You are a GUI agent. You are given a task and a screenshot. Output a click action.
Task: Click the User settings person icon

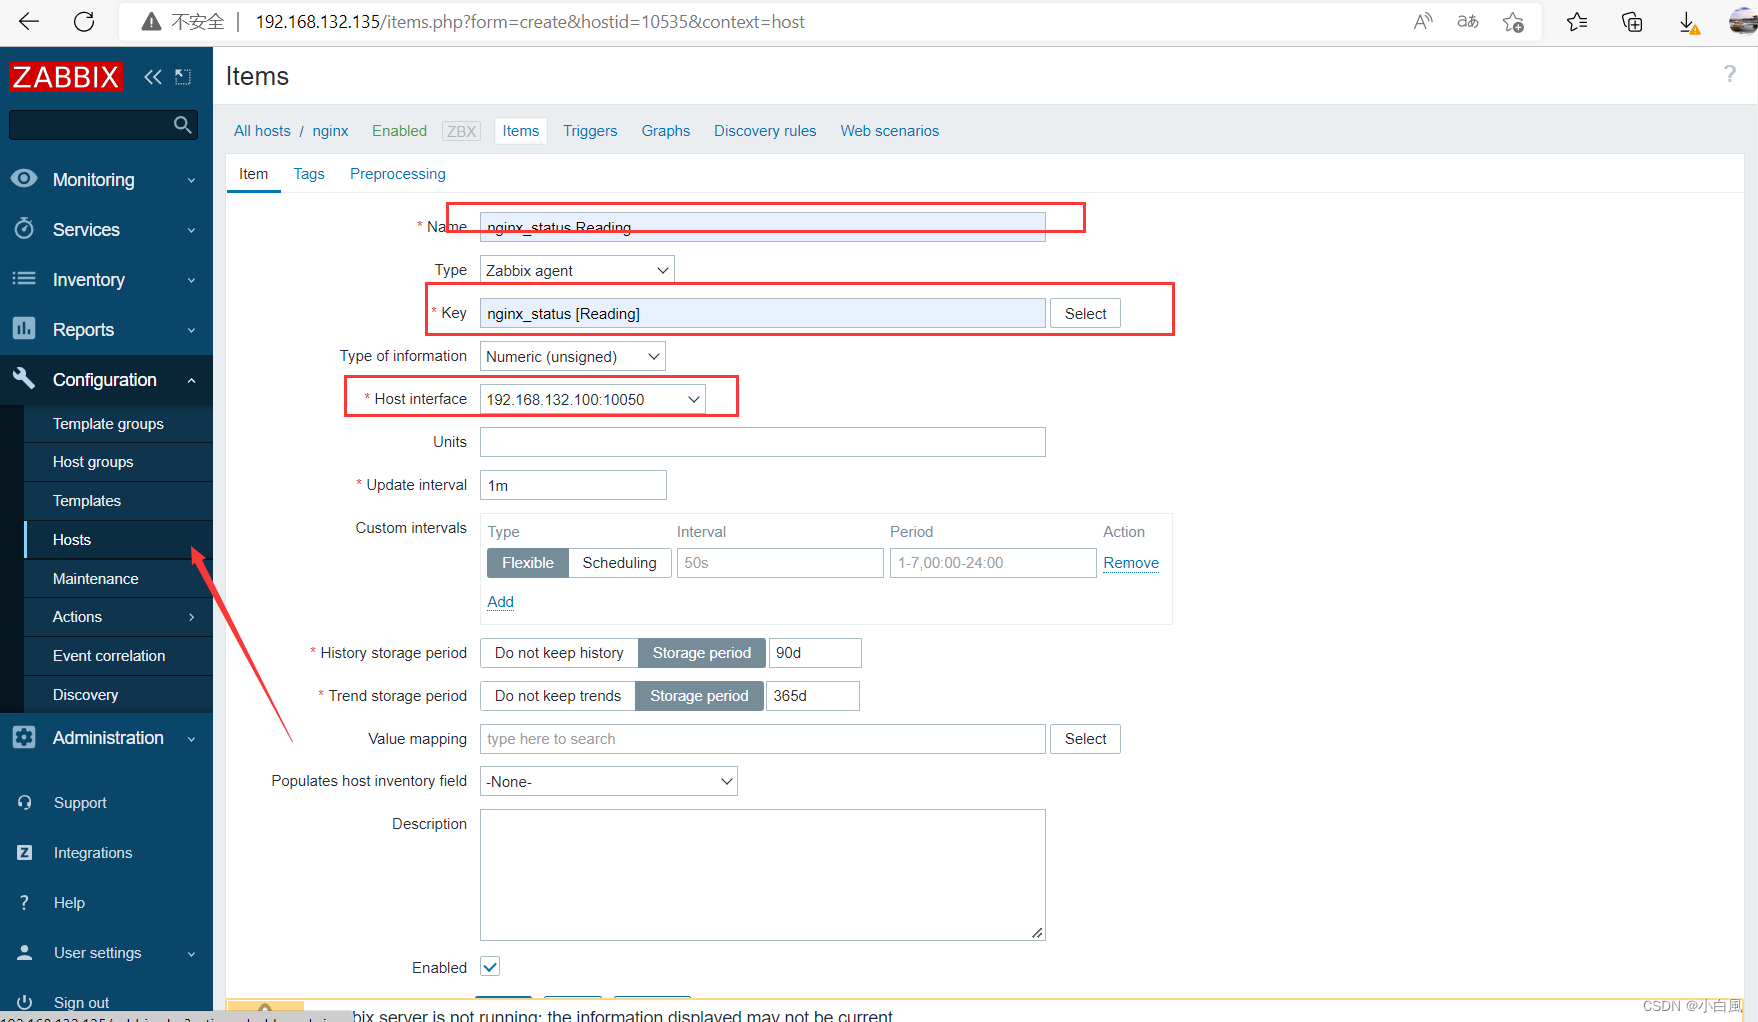[x=25, y=952]
